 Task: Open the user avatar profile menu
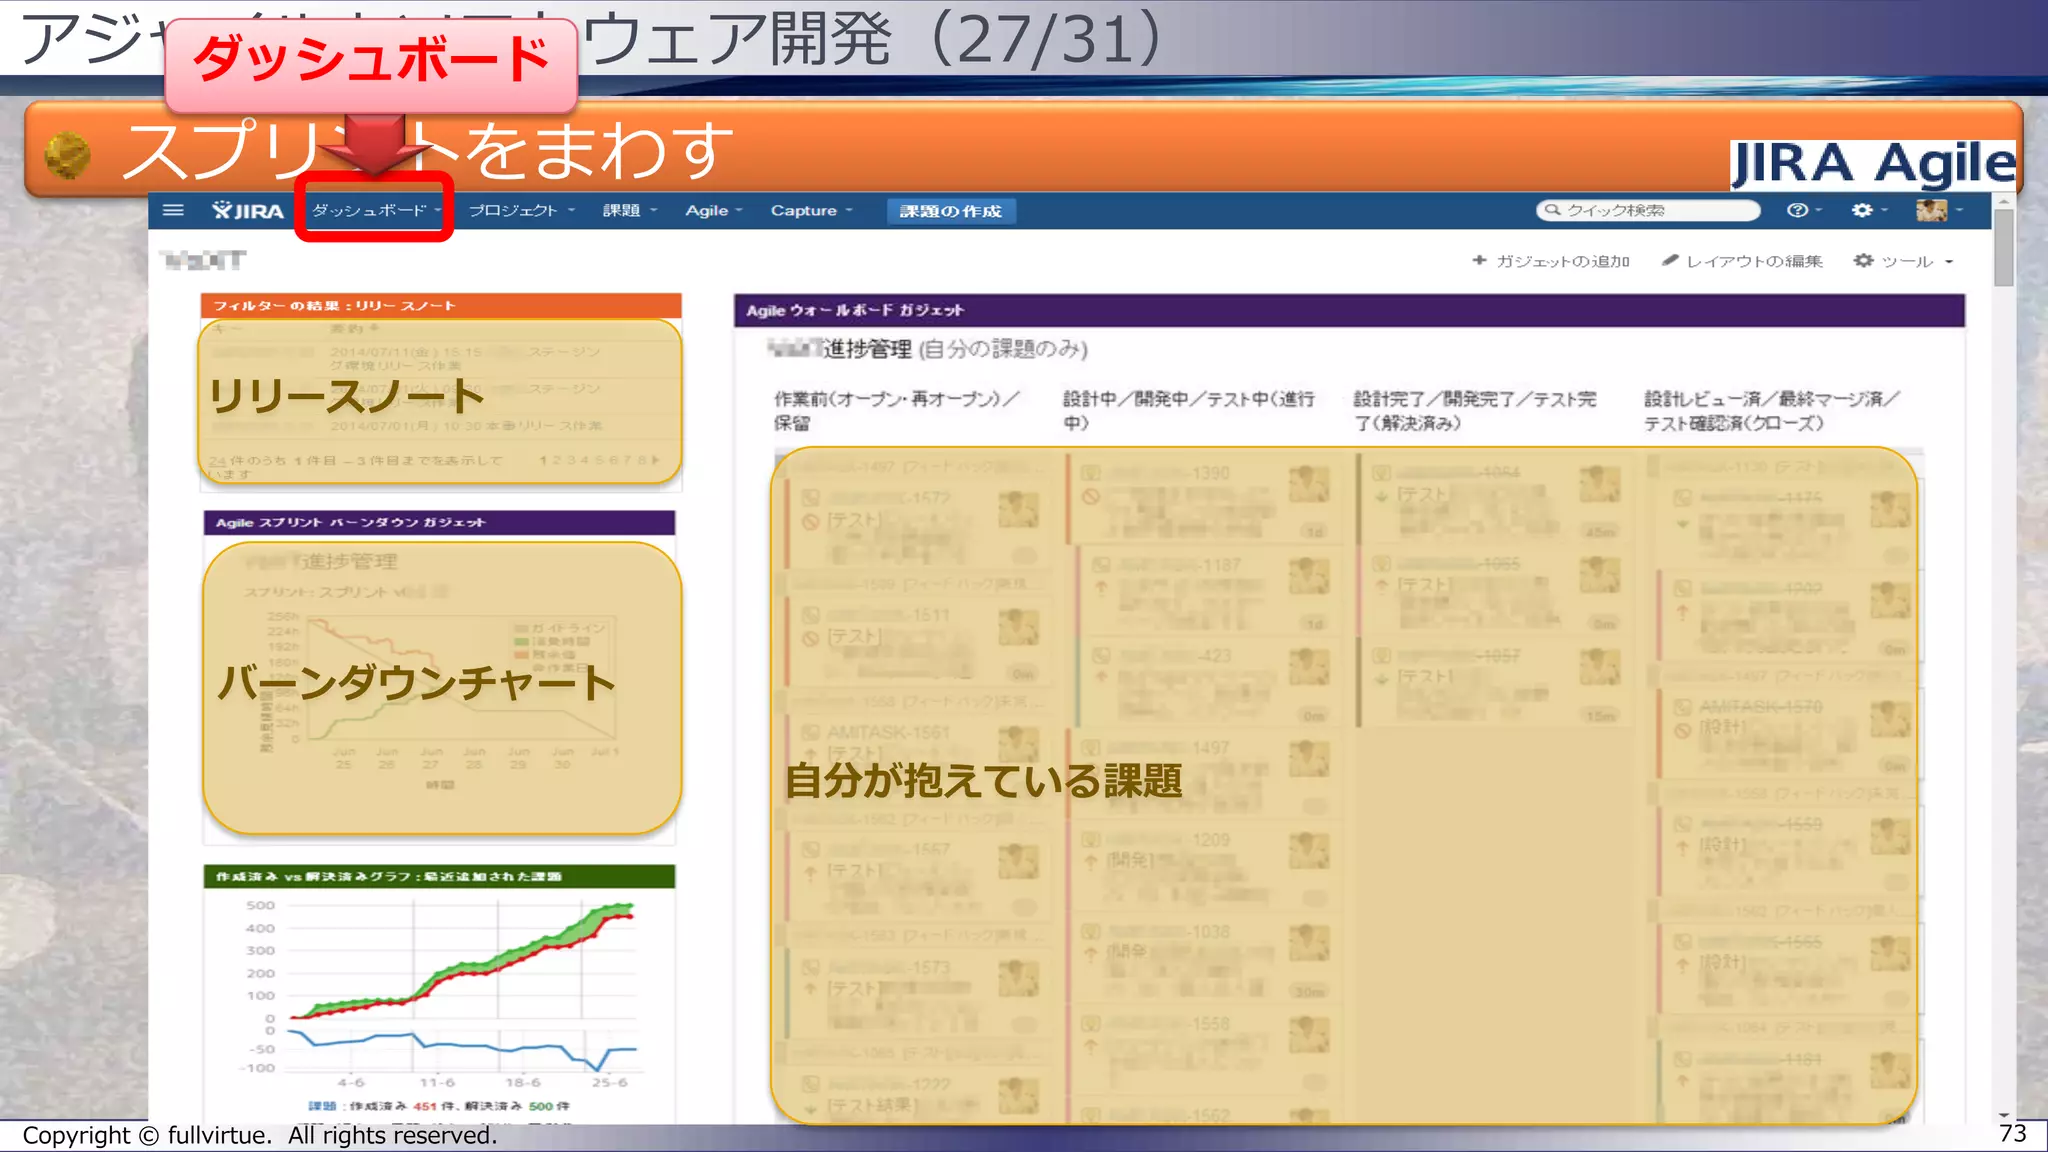[1938, 210]
